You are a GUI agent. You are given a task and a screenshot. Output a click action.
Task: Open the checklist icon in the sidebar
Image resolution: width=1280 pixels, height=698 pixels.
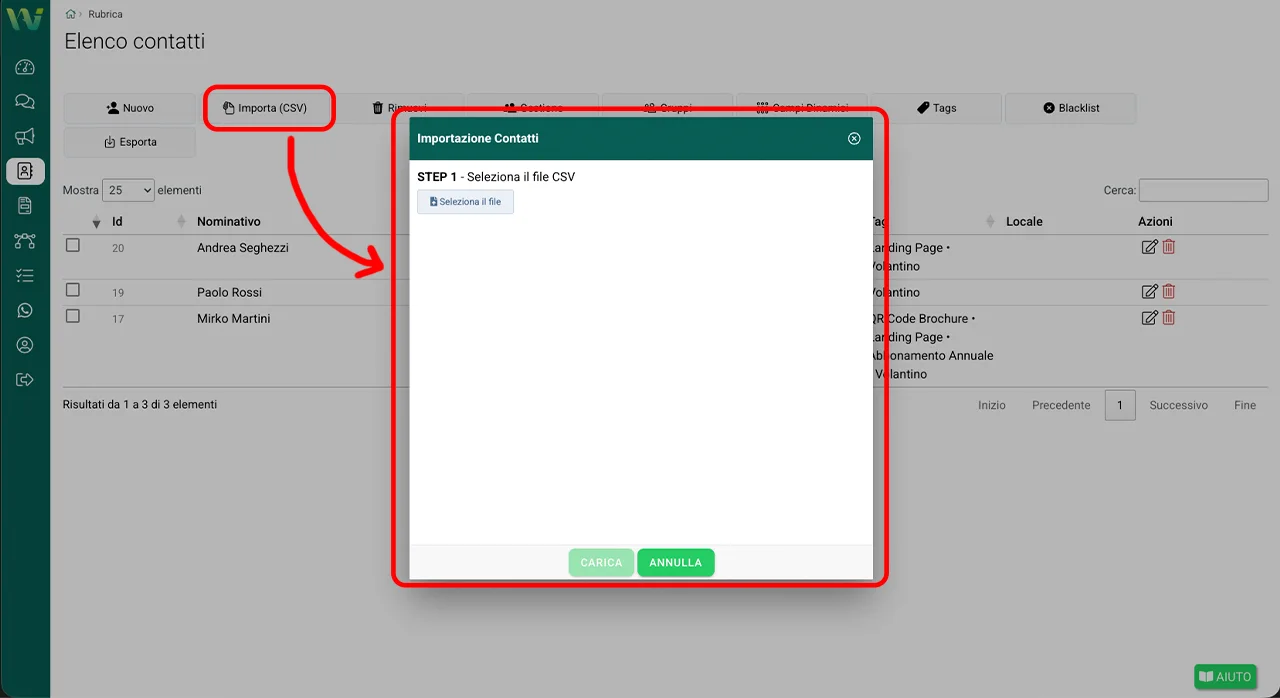(x=25, y=276)
